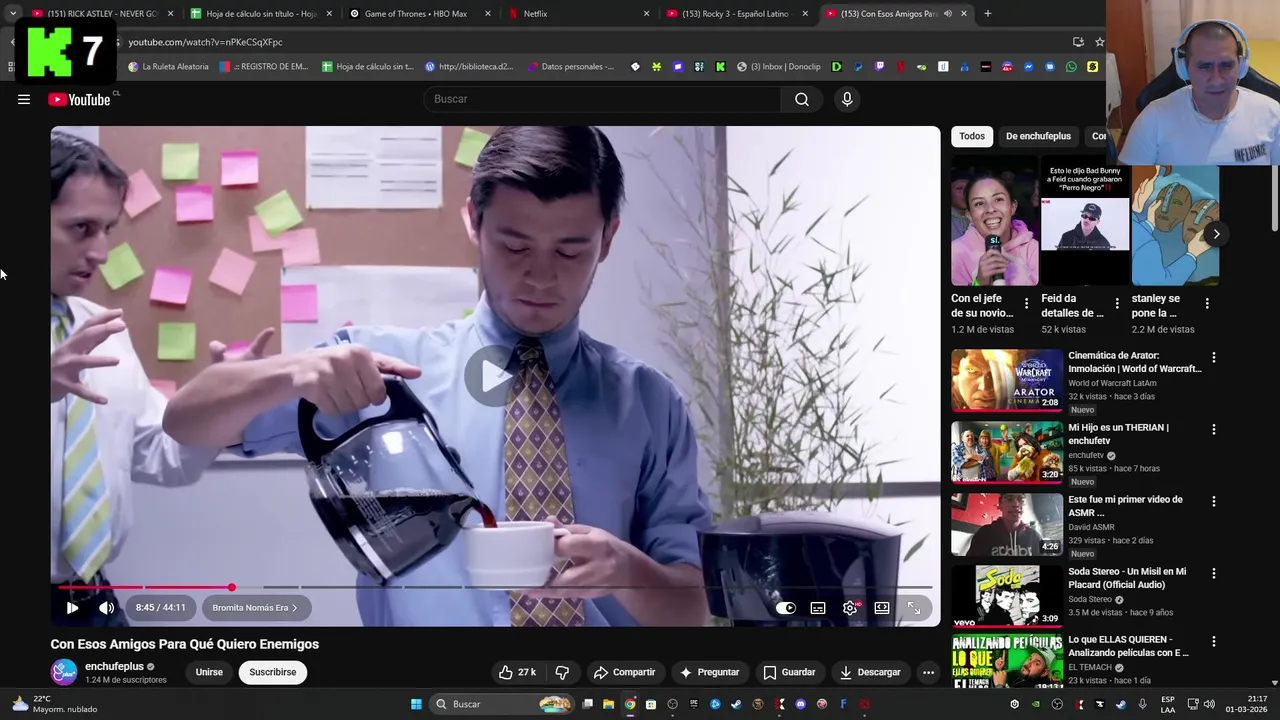Open Discord from the taskbar

pos(801,704)
